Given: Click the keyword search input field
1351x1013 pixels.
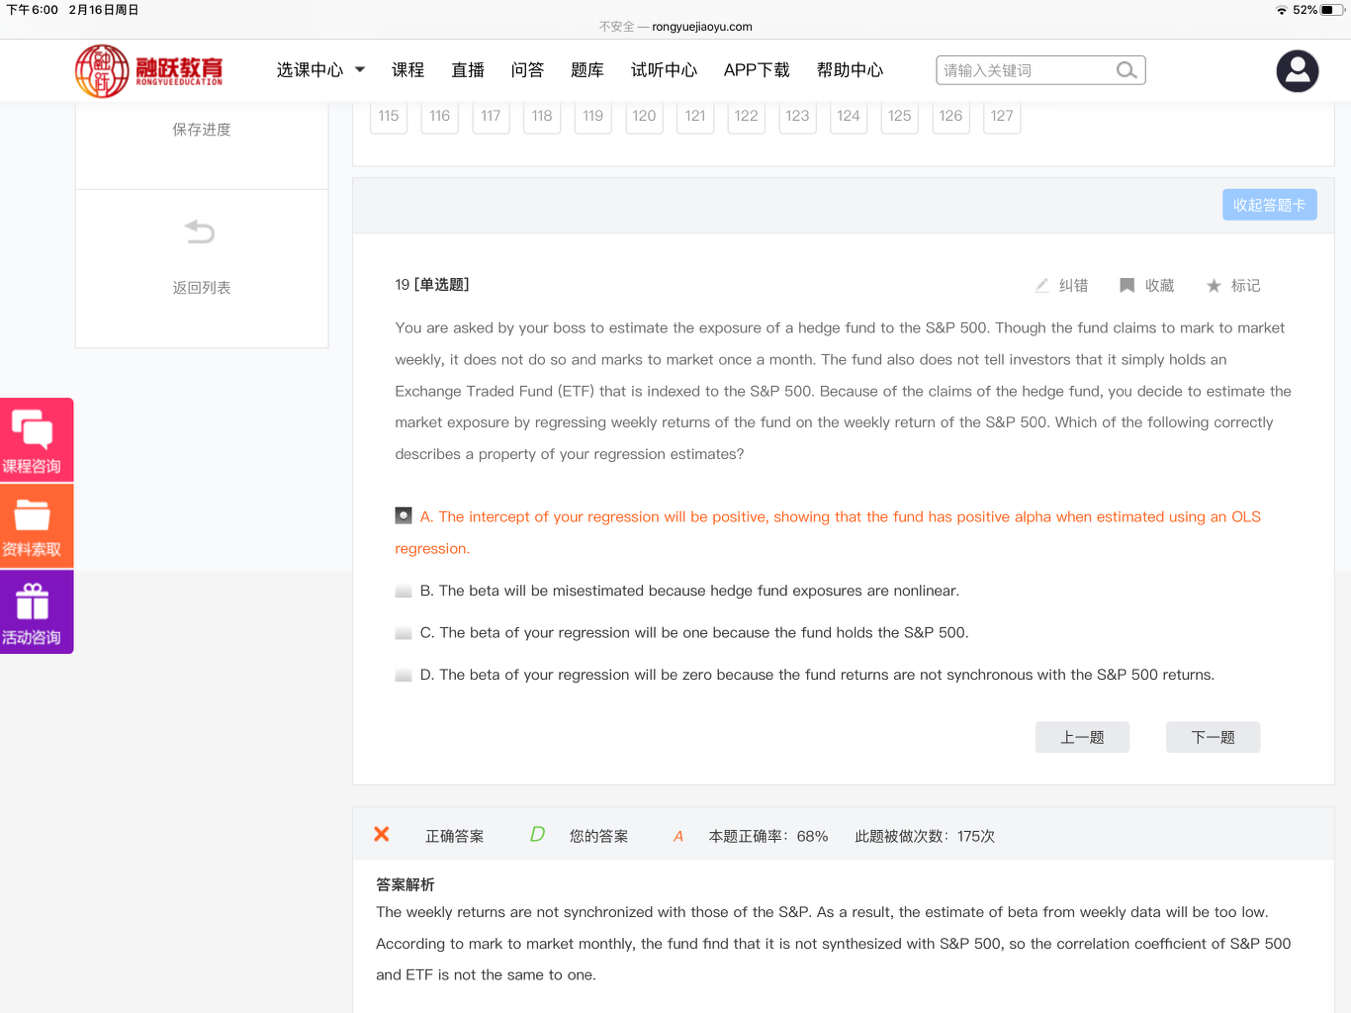Looking at the screenshot, I should coord(1025,70).
